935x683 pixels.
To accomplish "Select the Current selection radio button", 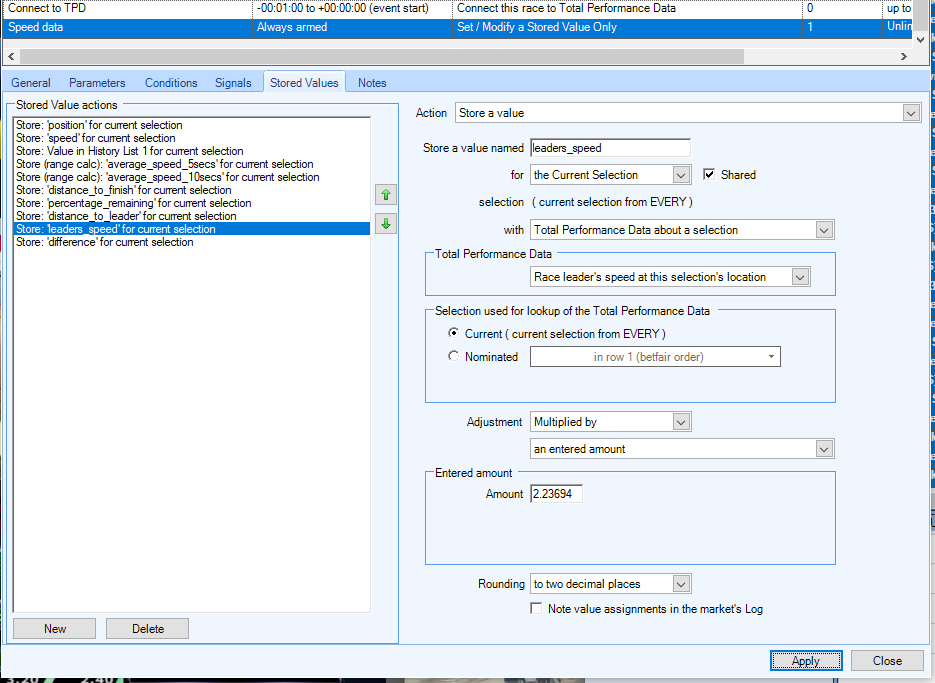I will [x=454, y=333].
